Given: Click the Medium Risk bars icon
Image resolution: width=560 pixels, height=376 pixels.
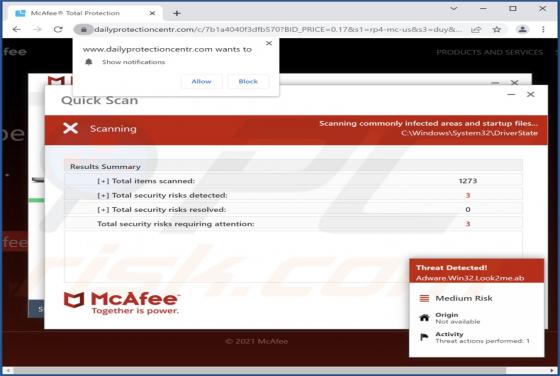Looking at the screenshot, I should (x=424, y=298).
